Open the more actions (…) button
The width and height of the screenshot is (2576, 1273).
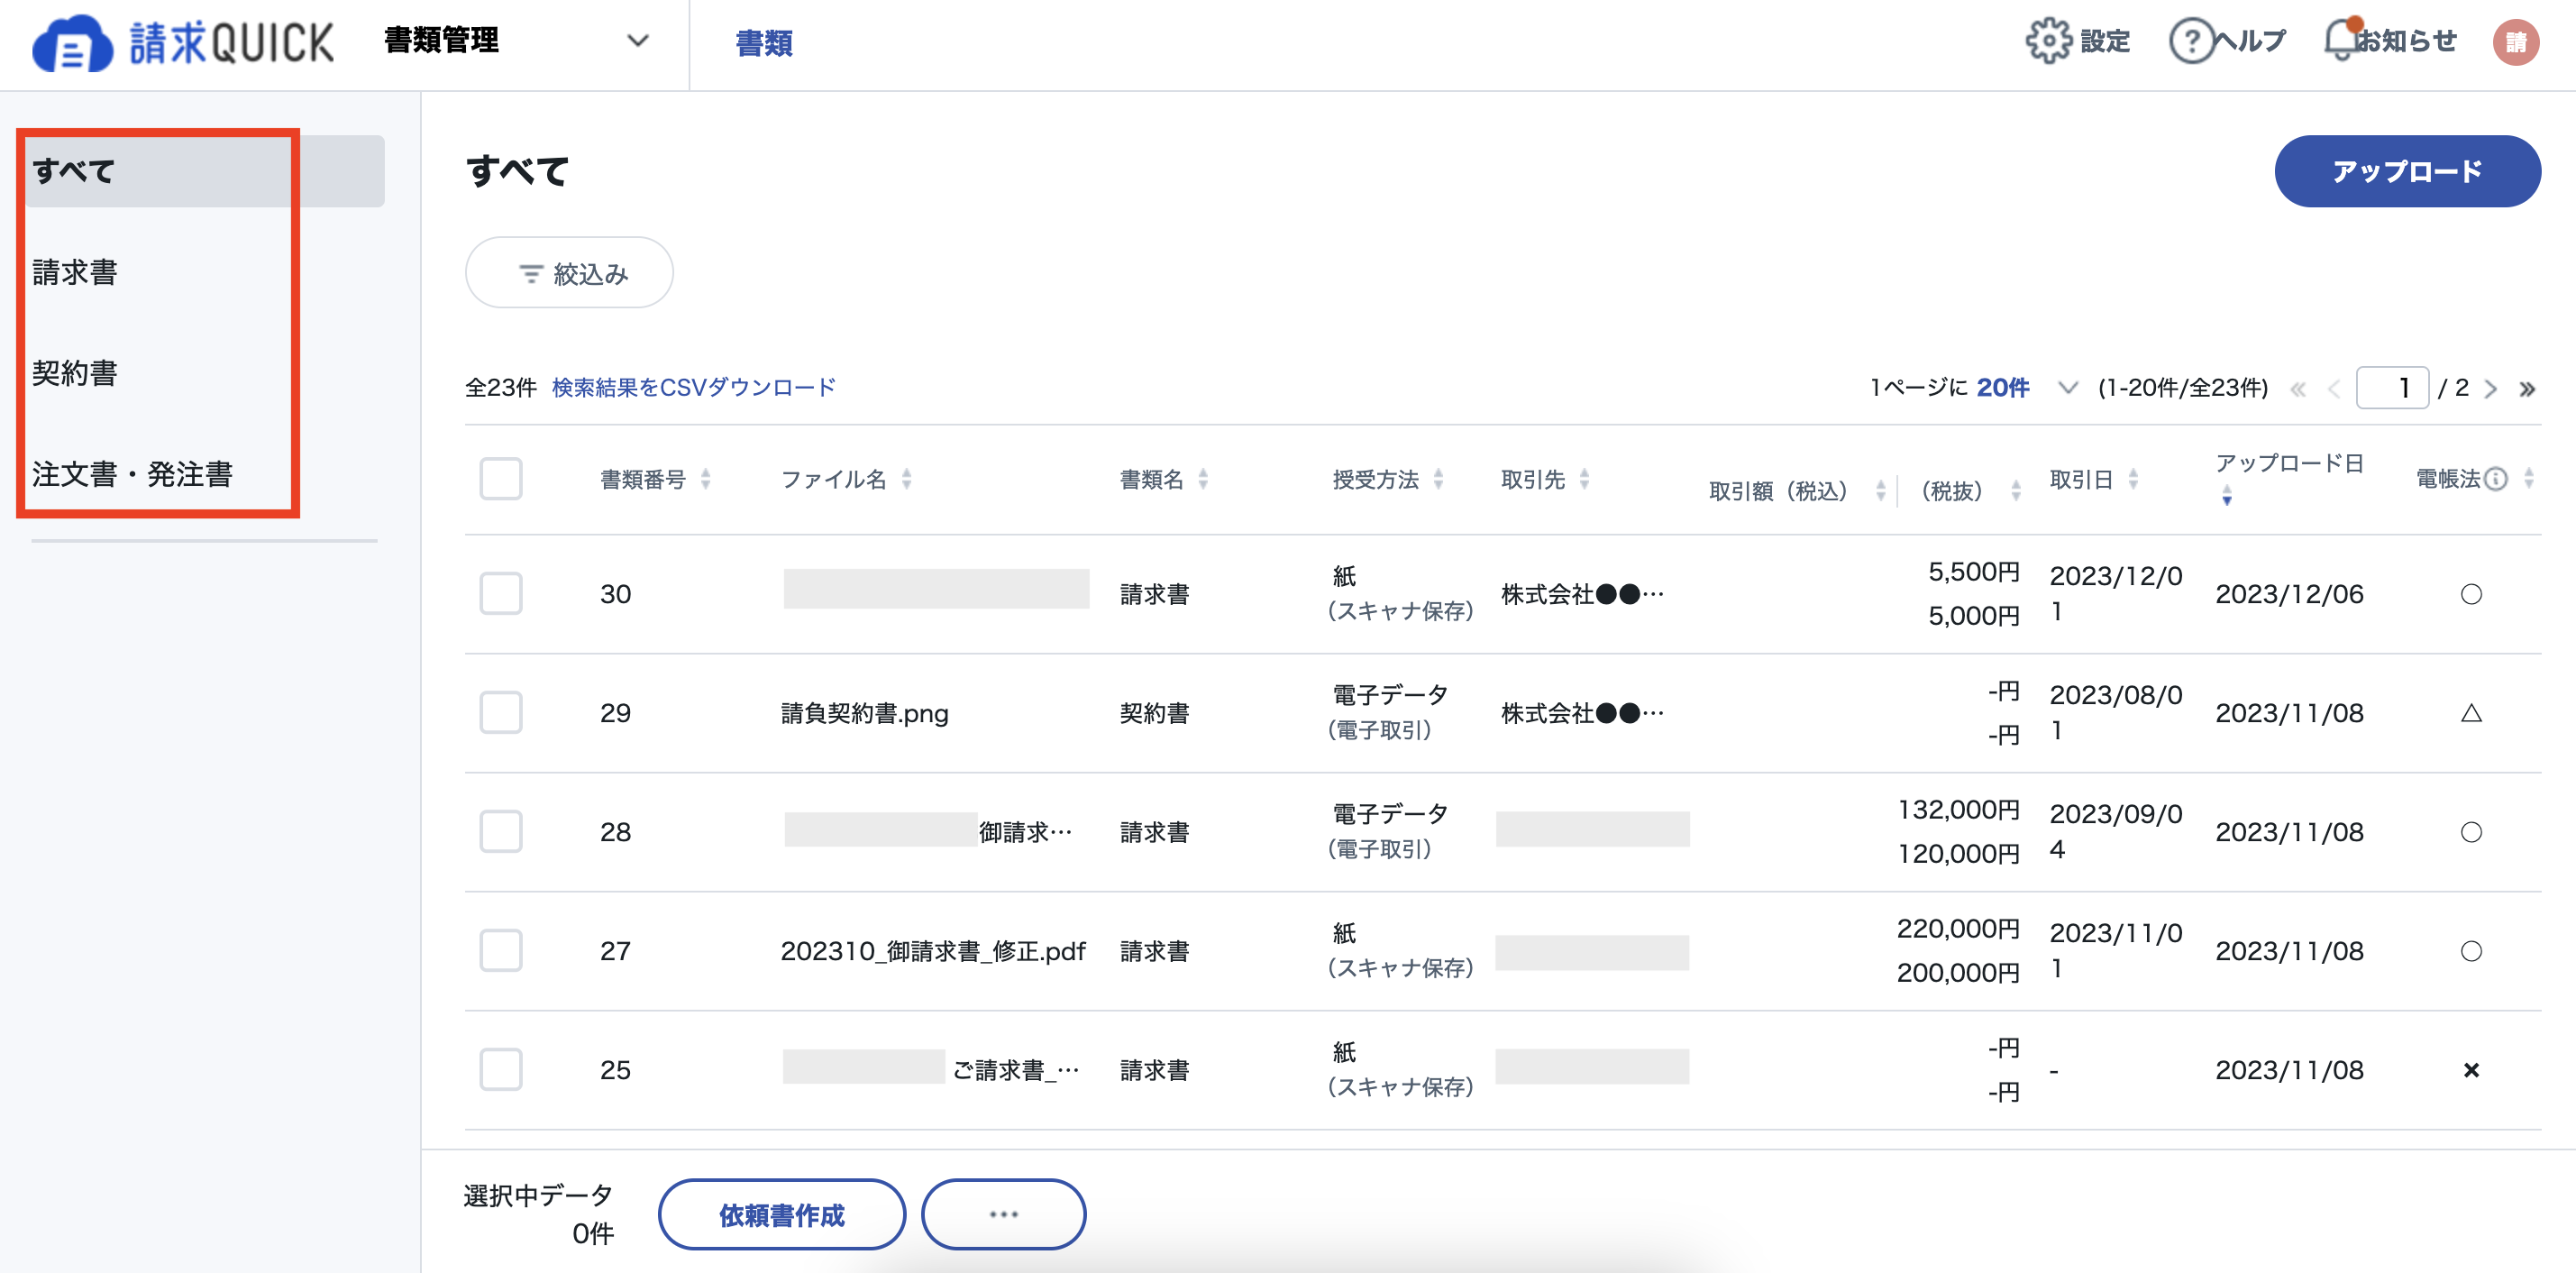point(1003,1215)
